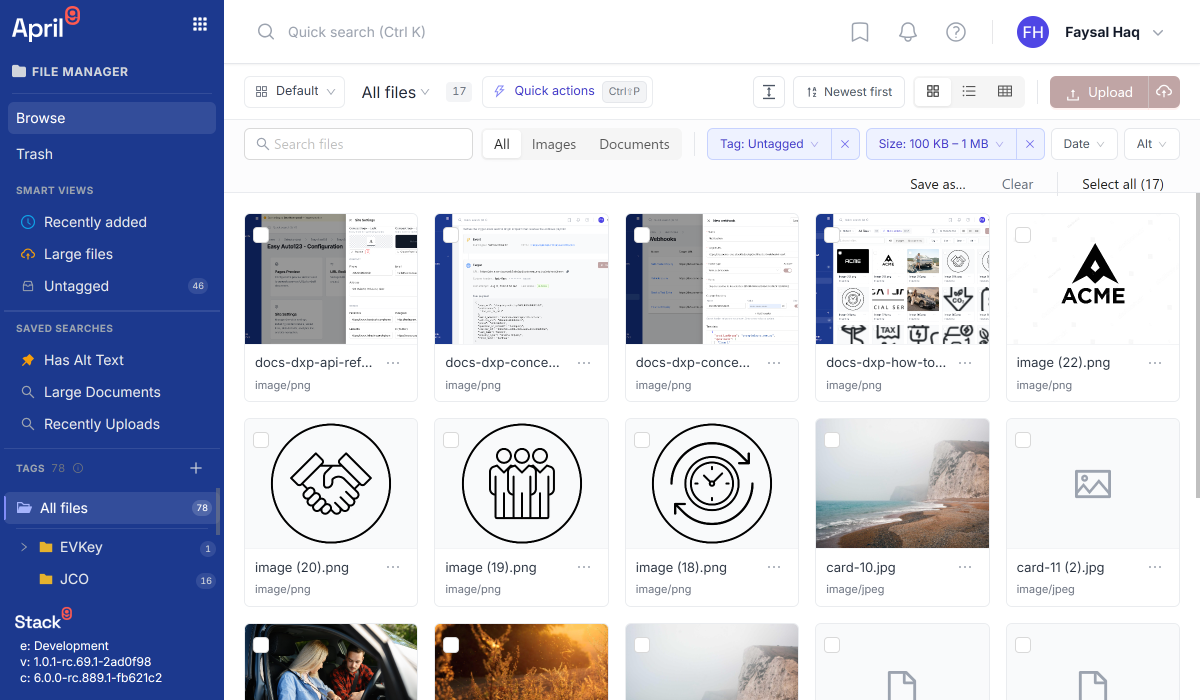Select checkbox on car couple photo card
This screenshot has width=1200, height=700.
261,645
